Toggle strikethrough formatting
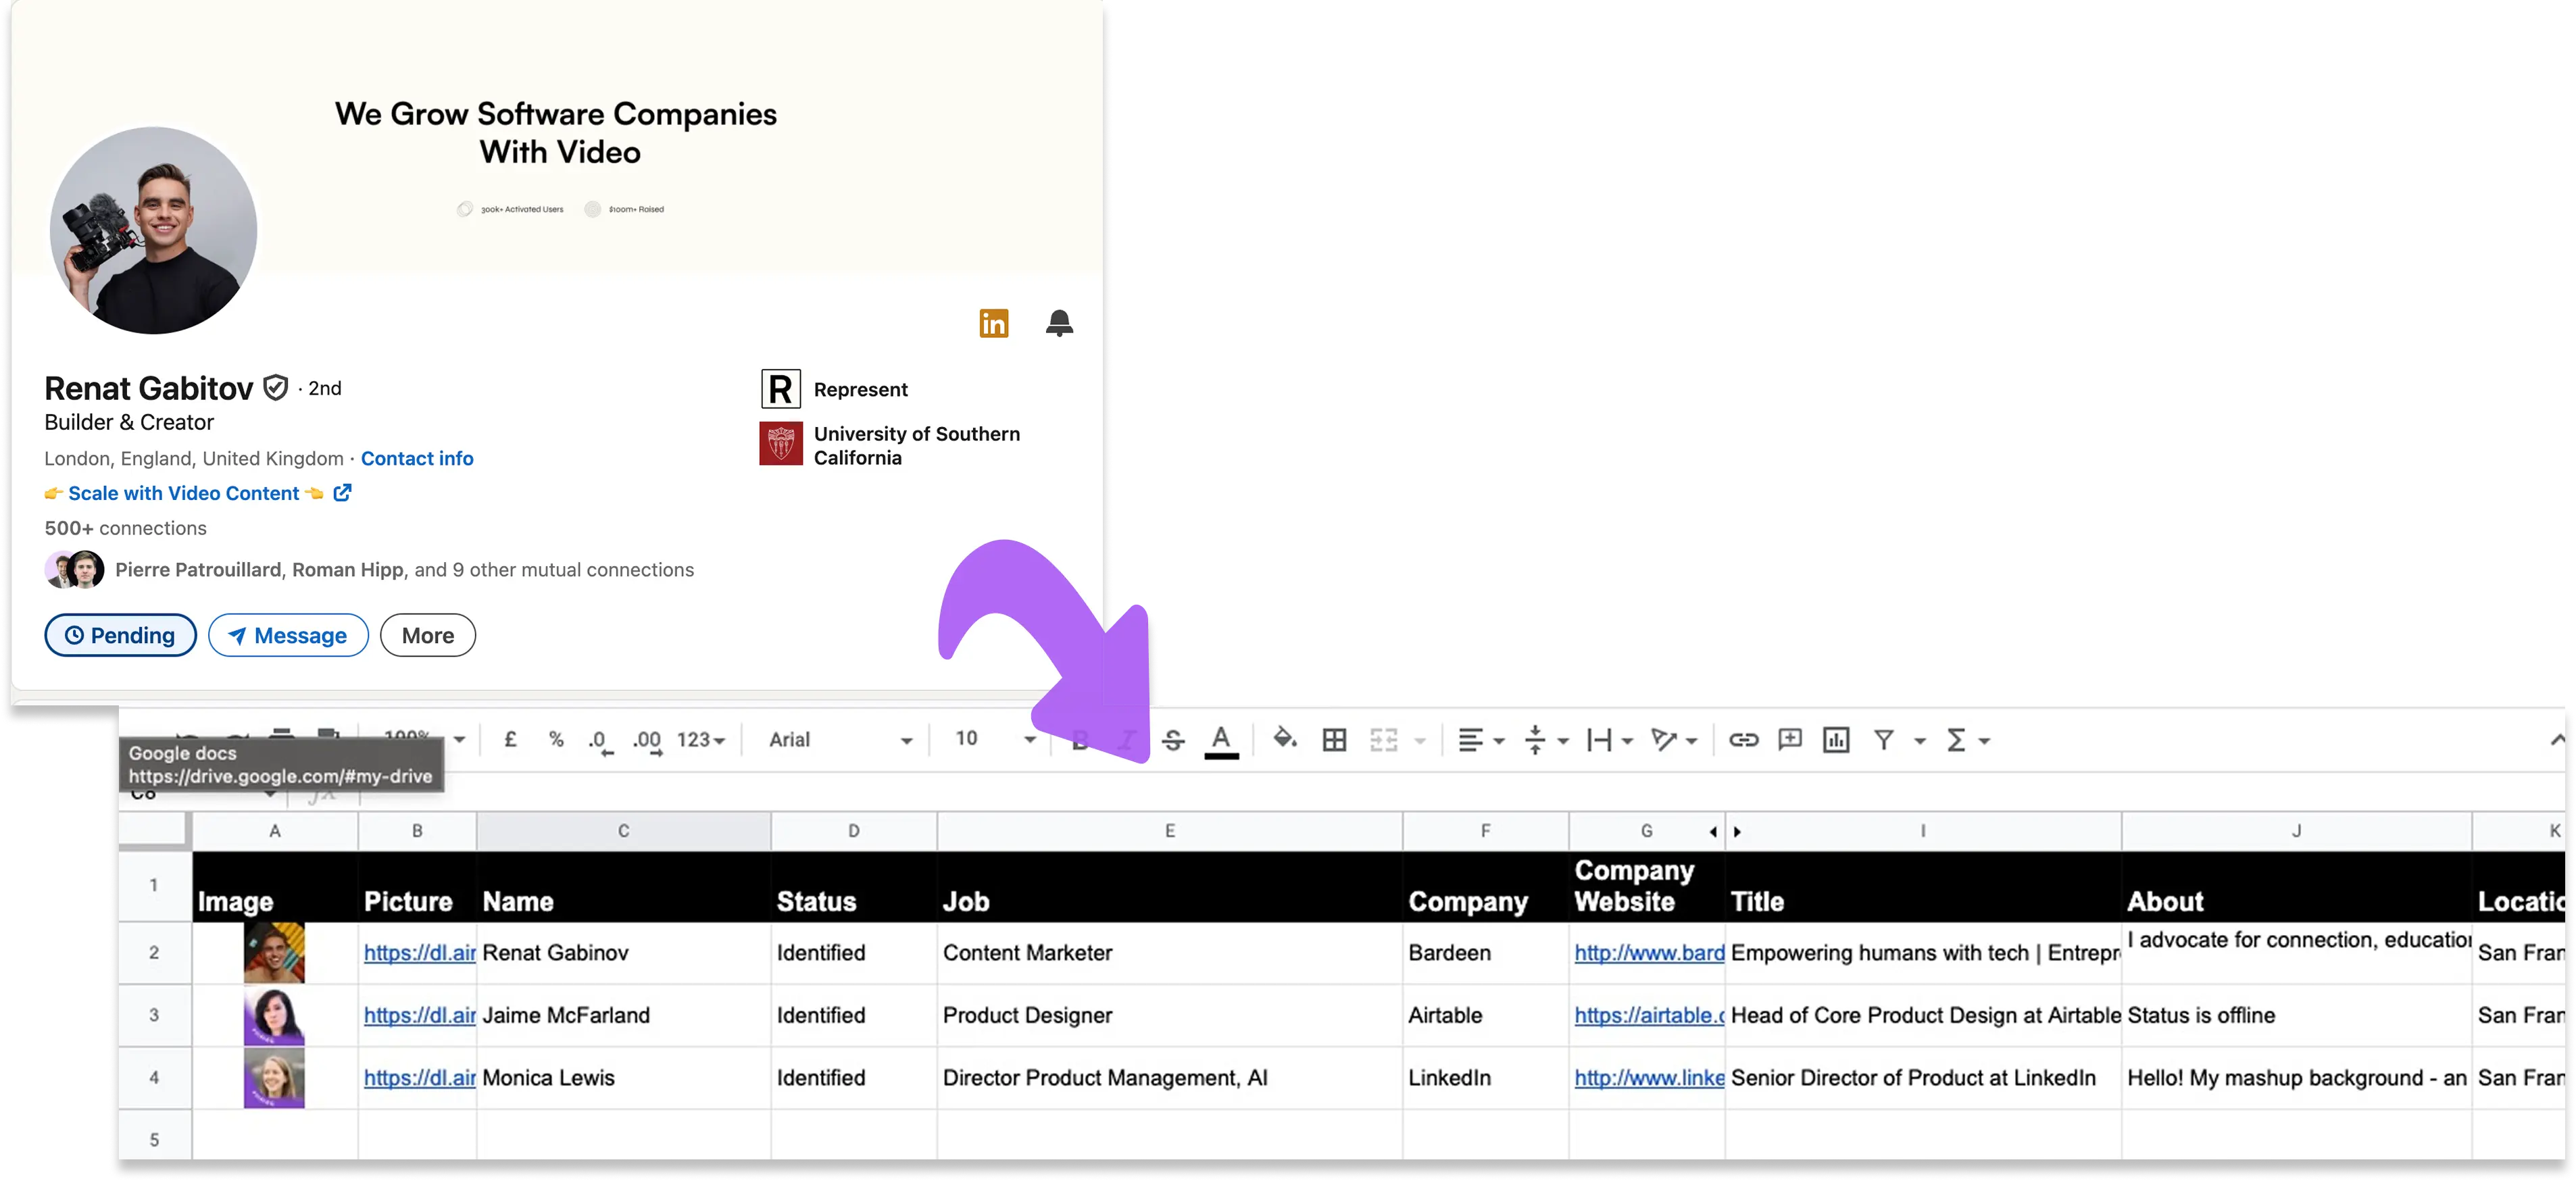Image resolution: width=2576 pixels, height=1181 pixels. 1173,740
